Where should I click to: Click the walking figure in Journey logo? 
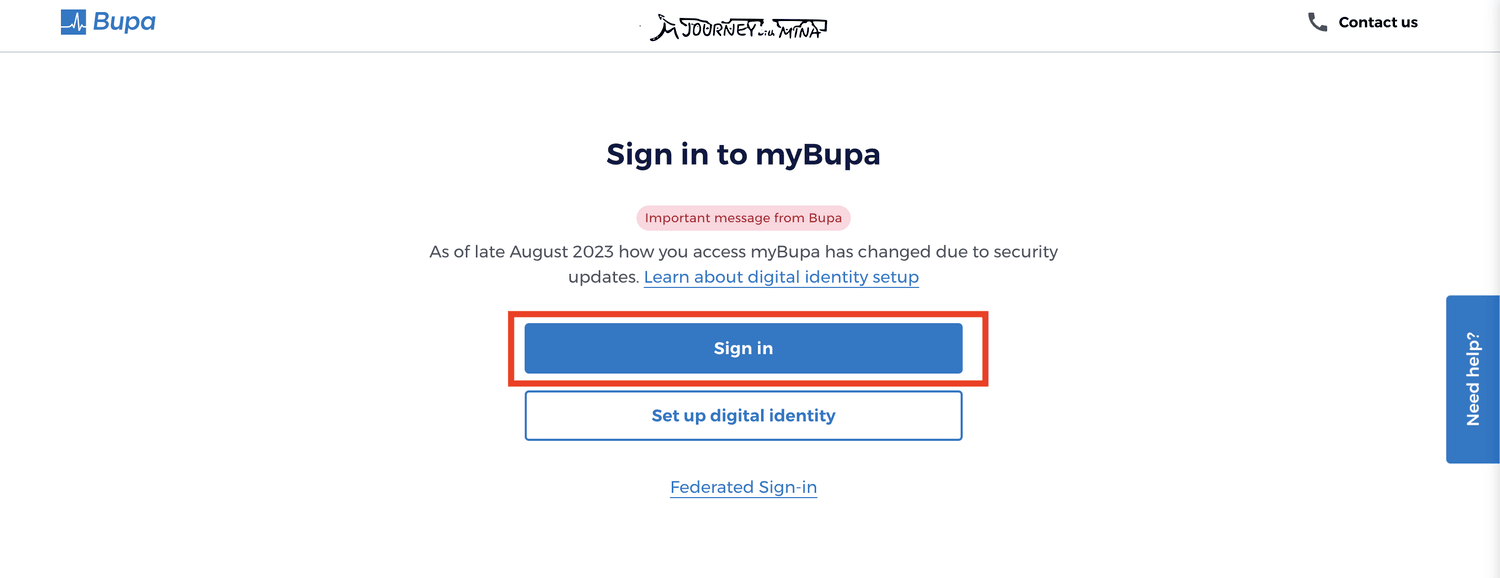click(x=663, y=29)
